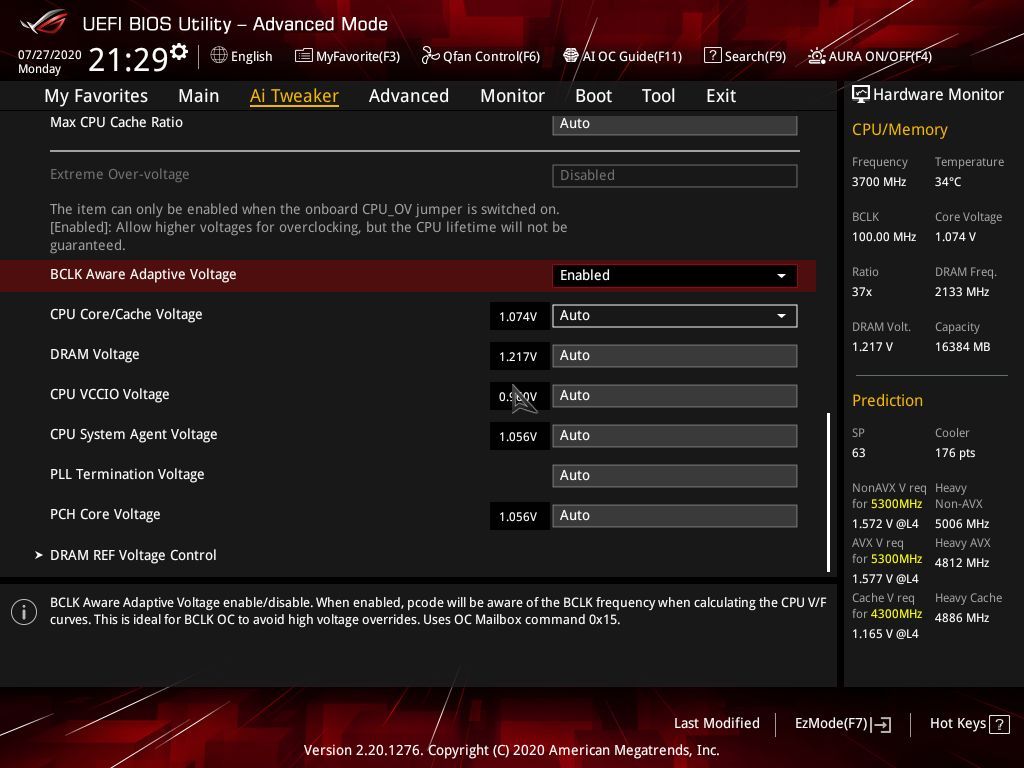Click the 1.056V PCH Core voltage reading
This screenshot has width=1024, height=768.
[x=518, y=517]
